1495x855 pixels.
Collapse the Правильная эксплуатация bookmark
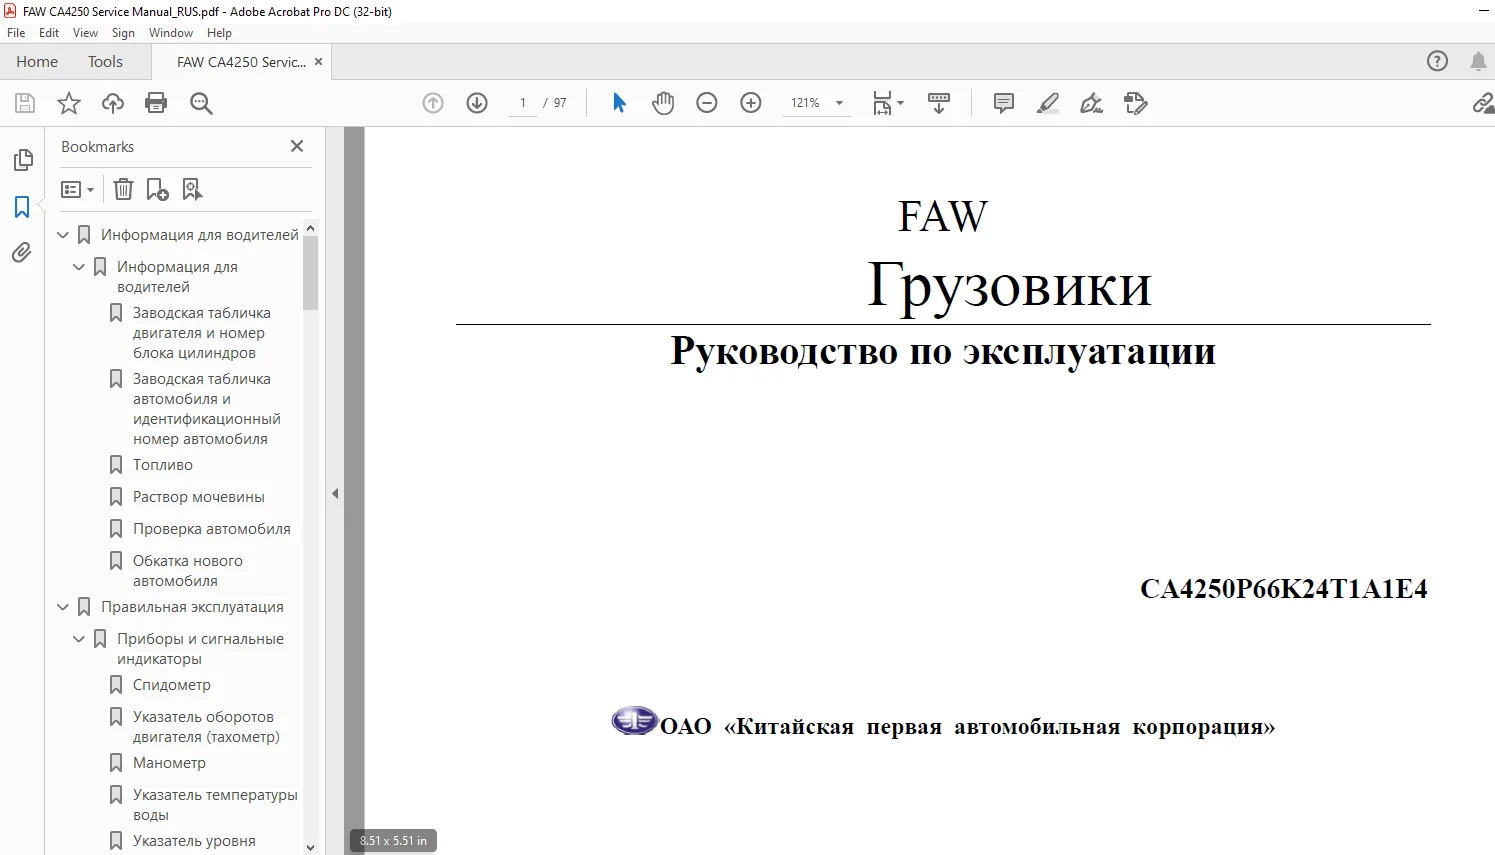pyautogui.click(x=63, y=607)
